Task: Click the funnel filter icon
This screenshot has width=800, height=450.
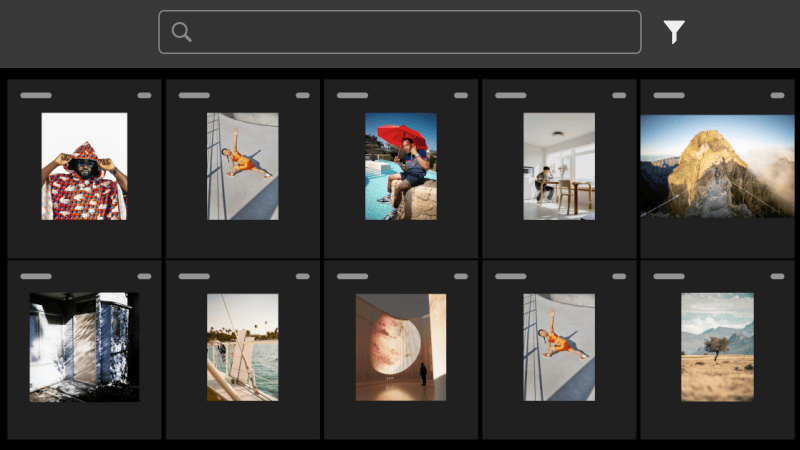Action: [674, 32]
